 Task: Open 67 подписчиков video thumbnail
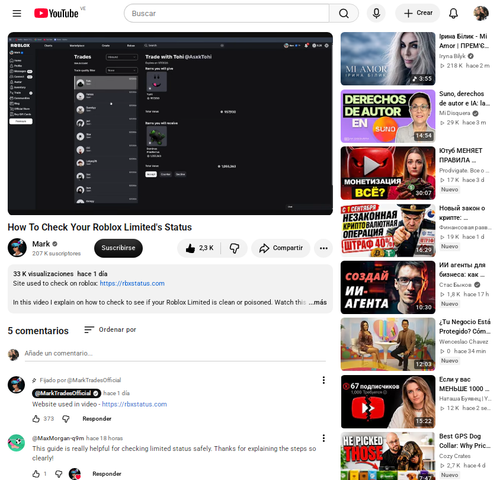point(388,402)
